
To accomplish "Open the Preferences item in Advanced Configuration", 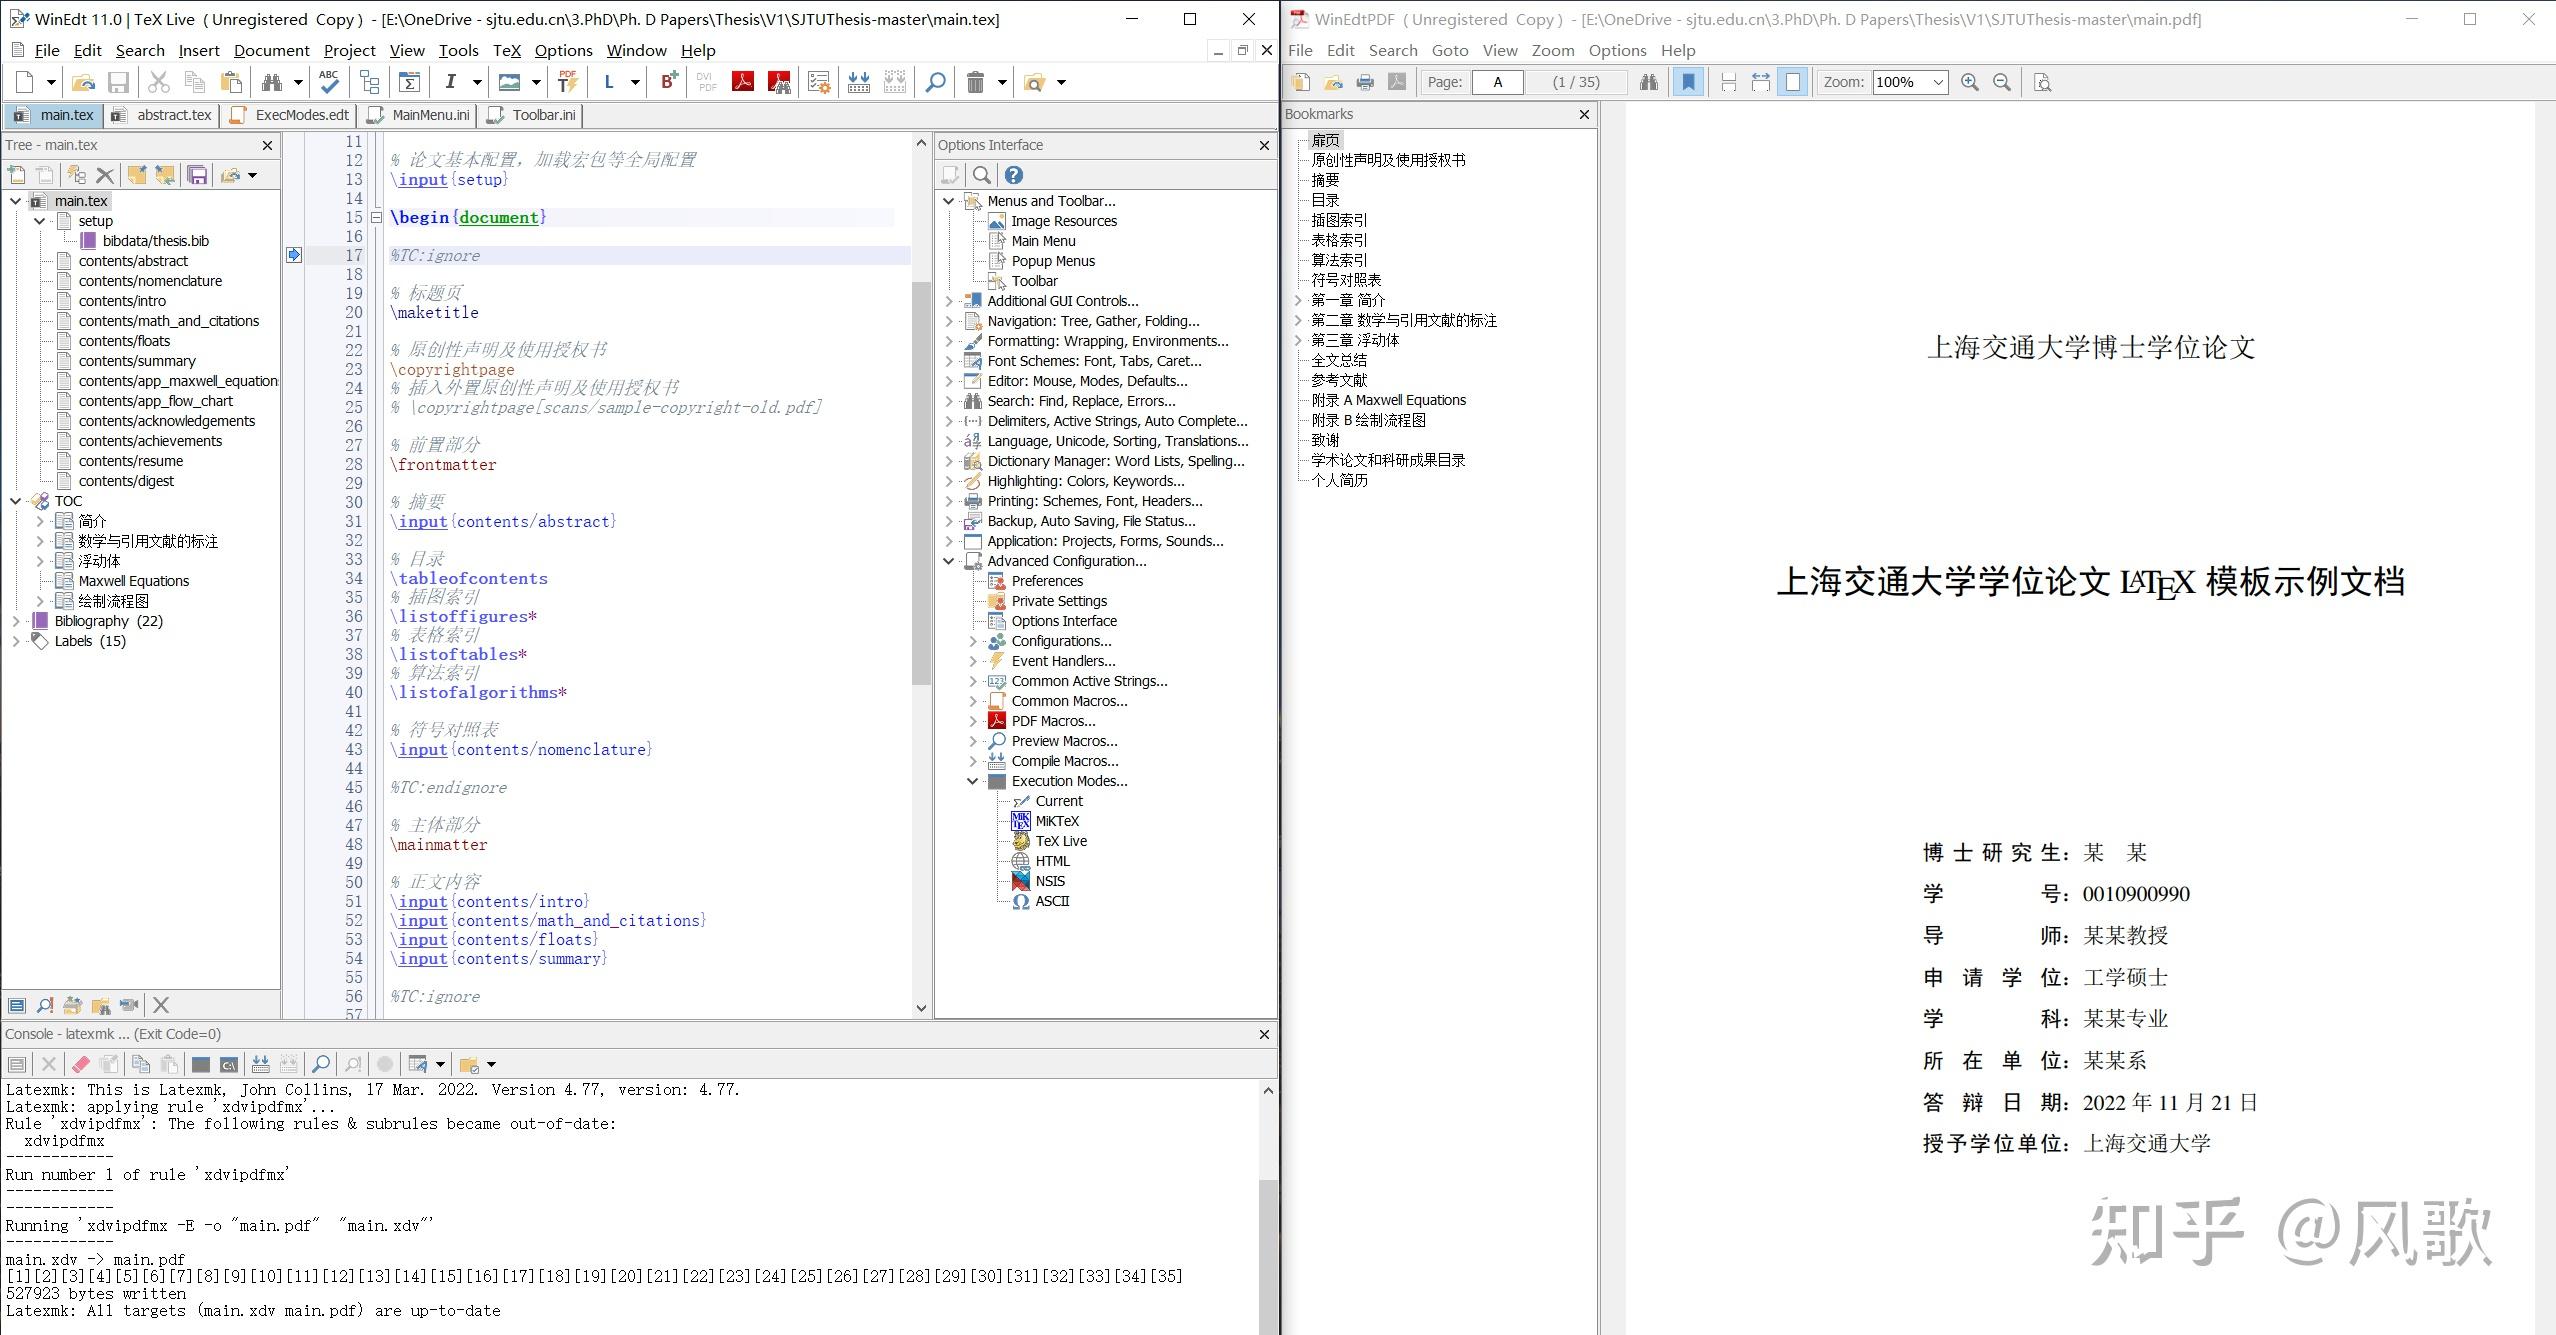I will point(1047,581).
